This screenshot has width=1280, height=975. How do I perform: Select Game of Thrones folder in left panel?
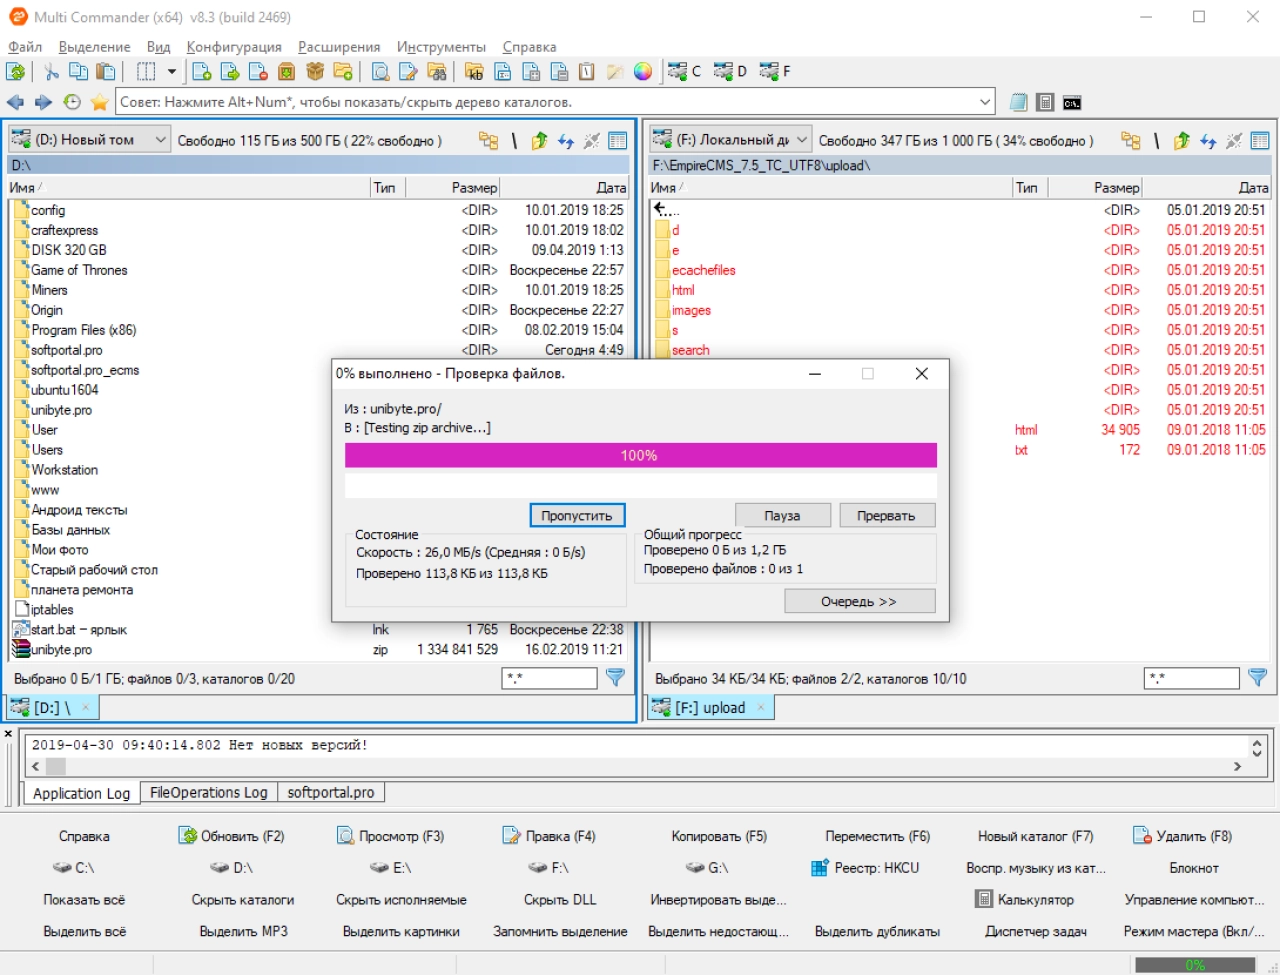point(319,270)
